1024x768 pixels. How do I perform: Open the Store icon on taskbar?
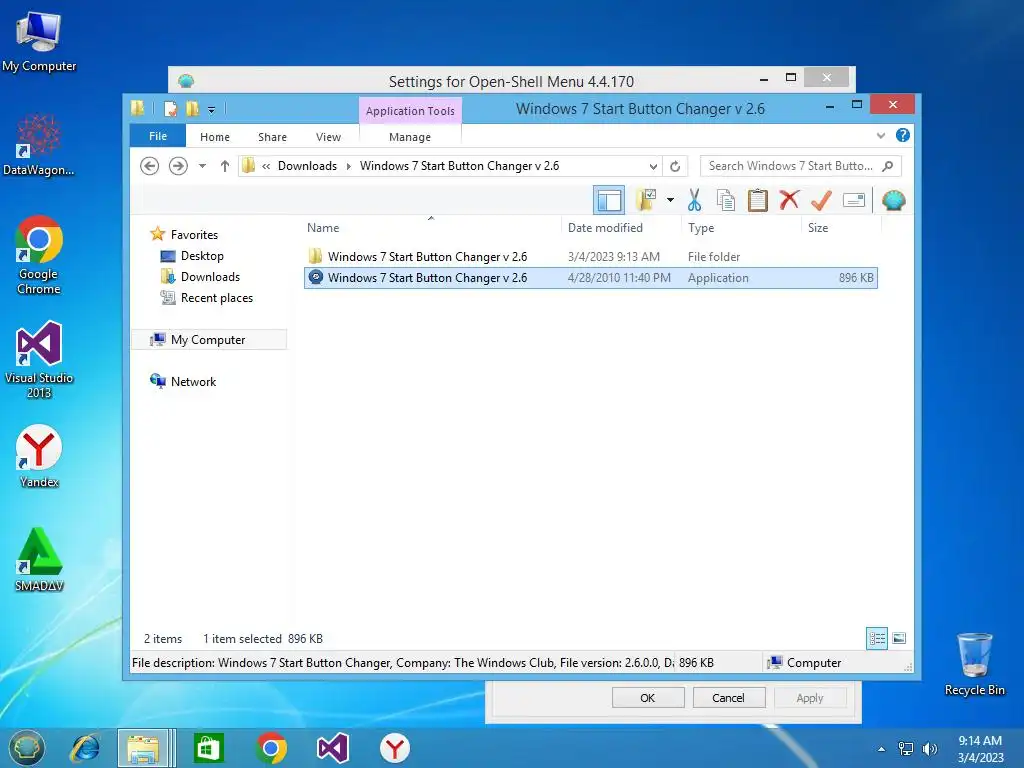(209, 748)
